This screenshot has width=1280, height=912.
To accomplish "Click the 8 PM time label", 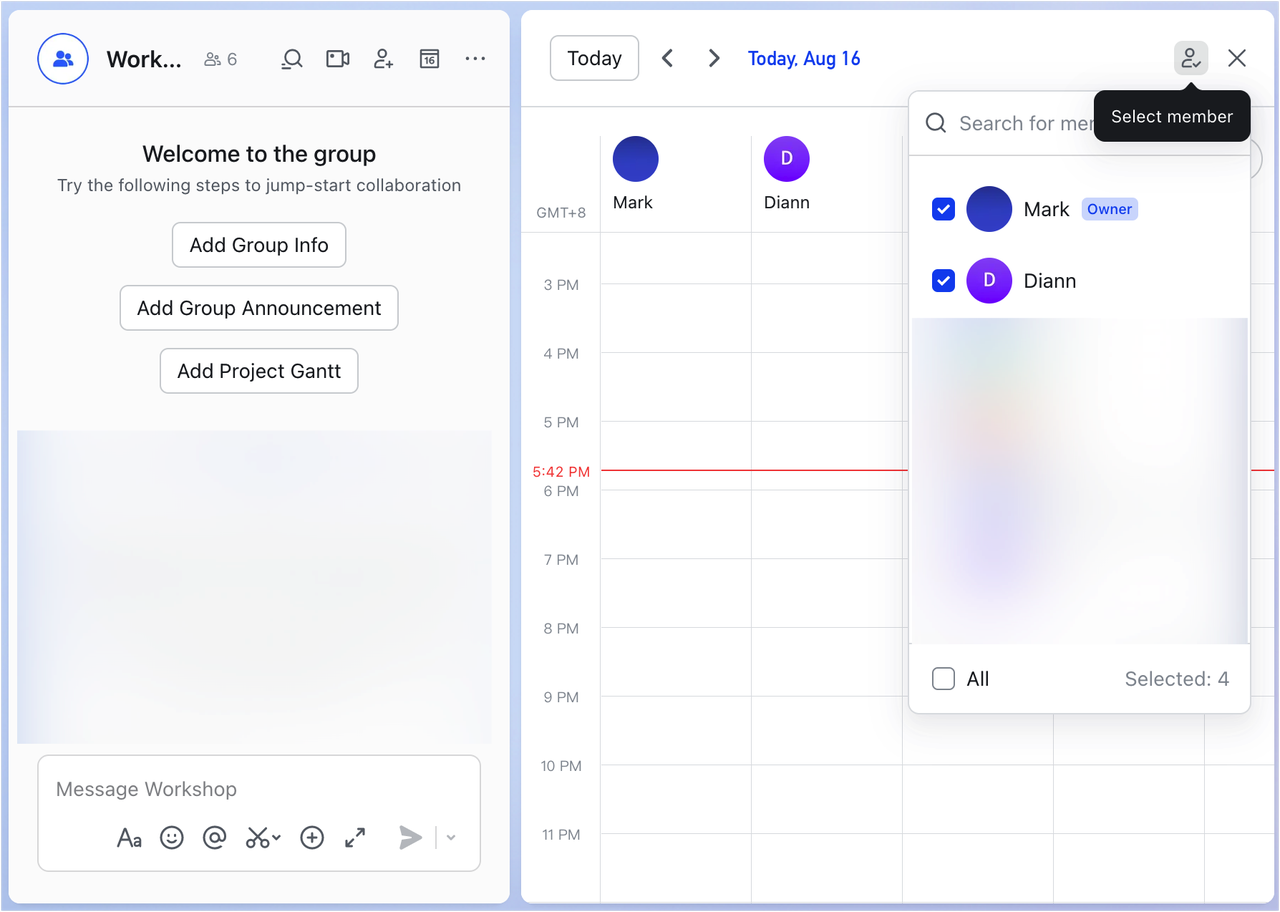I will 561,628.
